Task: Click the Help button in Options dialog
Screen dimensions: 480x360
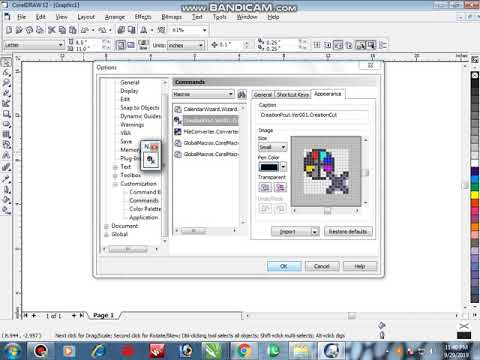Action: click(x=360, y=266)
